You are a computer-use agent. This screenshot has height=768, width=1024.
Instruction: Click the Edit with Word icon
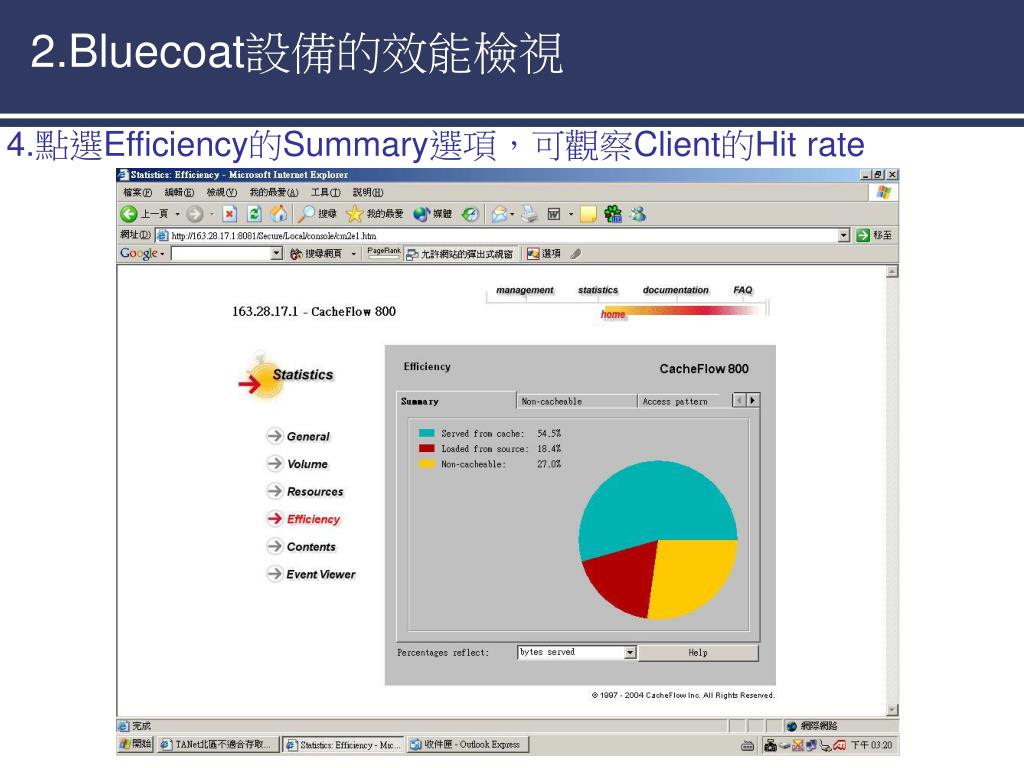pyautogui.click(x=554, y=214)
